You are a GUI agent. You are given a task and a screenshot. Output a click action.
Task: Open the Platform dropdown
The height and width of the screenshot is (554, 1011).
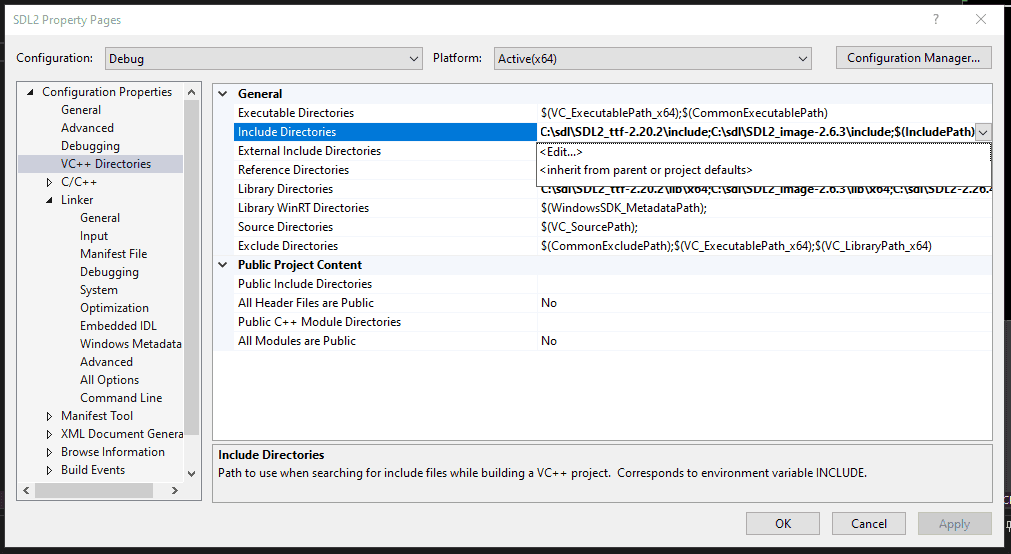click(x=652, y=59)
